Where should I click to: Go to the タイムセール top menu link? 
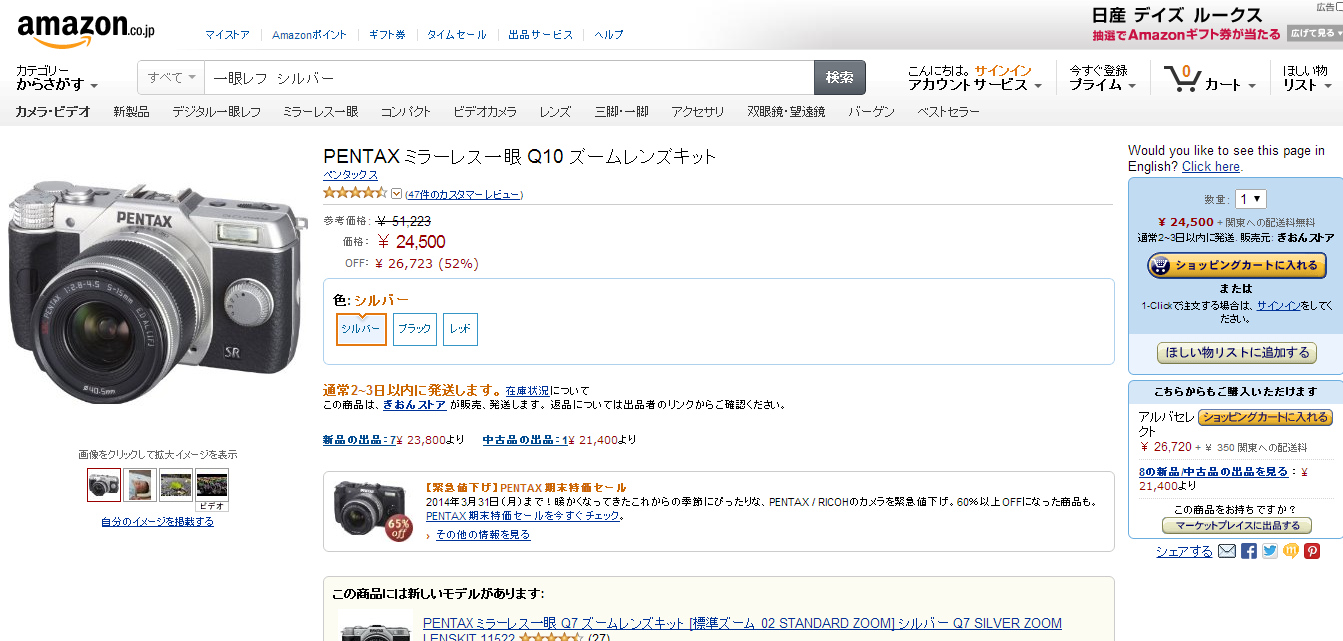click(457, 35)
